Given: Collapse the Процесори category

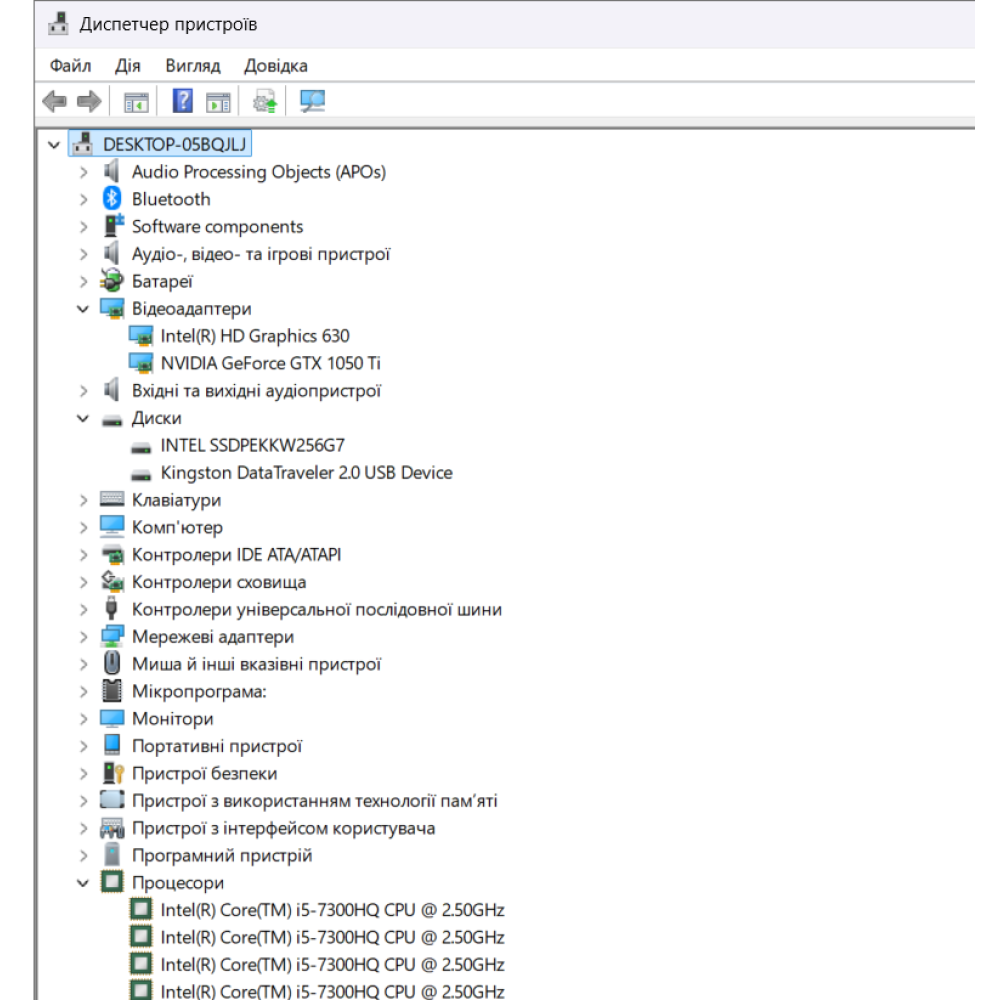Looking at the screenshot, I should pos(83,883).
